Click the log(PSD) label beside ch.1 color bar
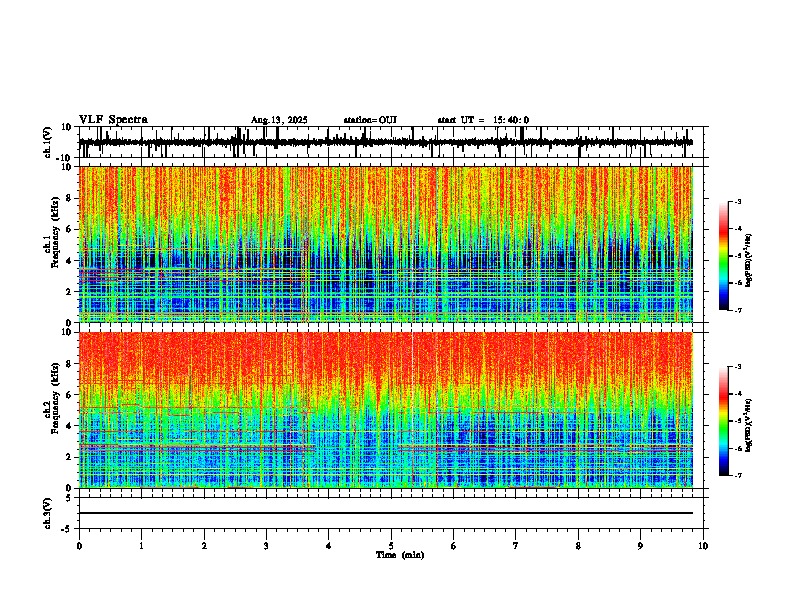This screenshot has width=792, height=612. pos(749,261)
